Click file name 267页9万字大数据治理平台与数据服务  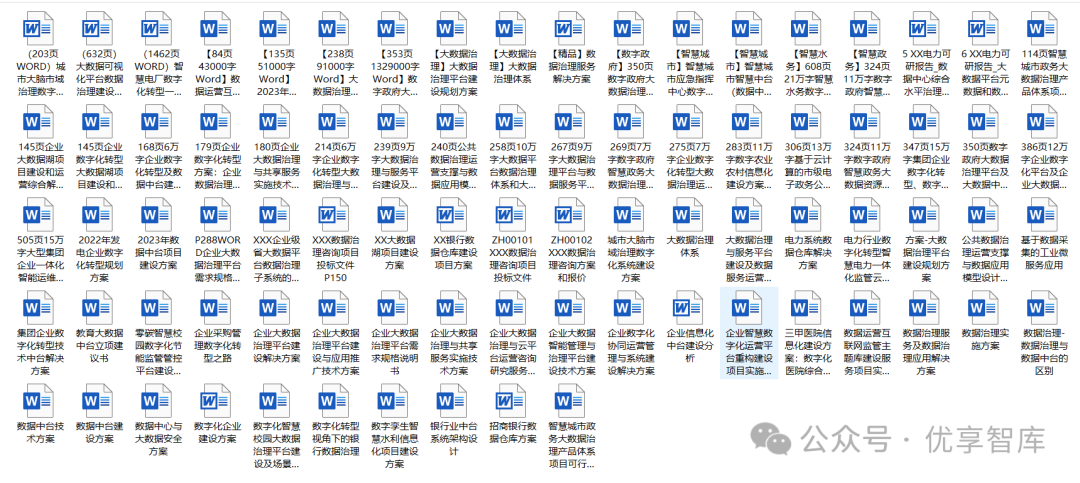coord(570,166)
